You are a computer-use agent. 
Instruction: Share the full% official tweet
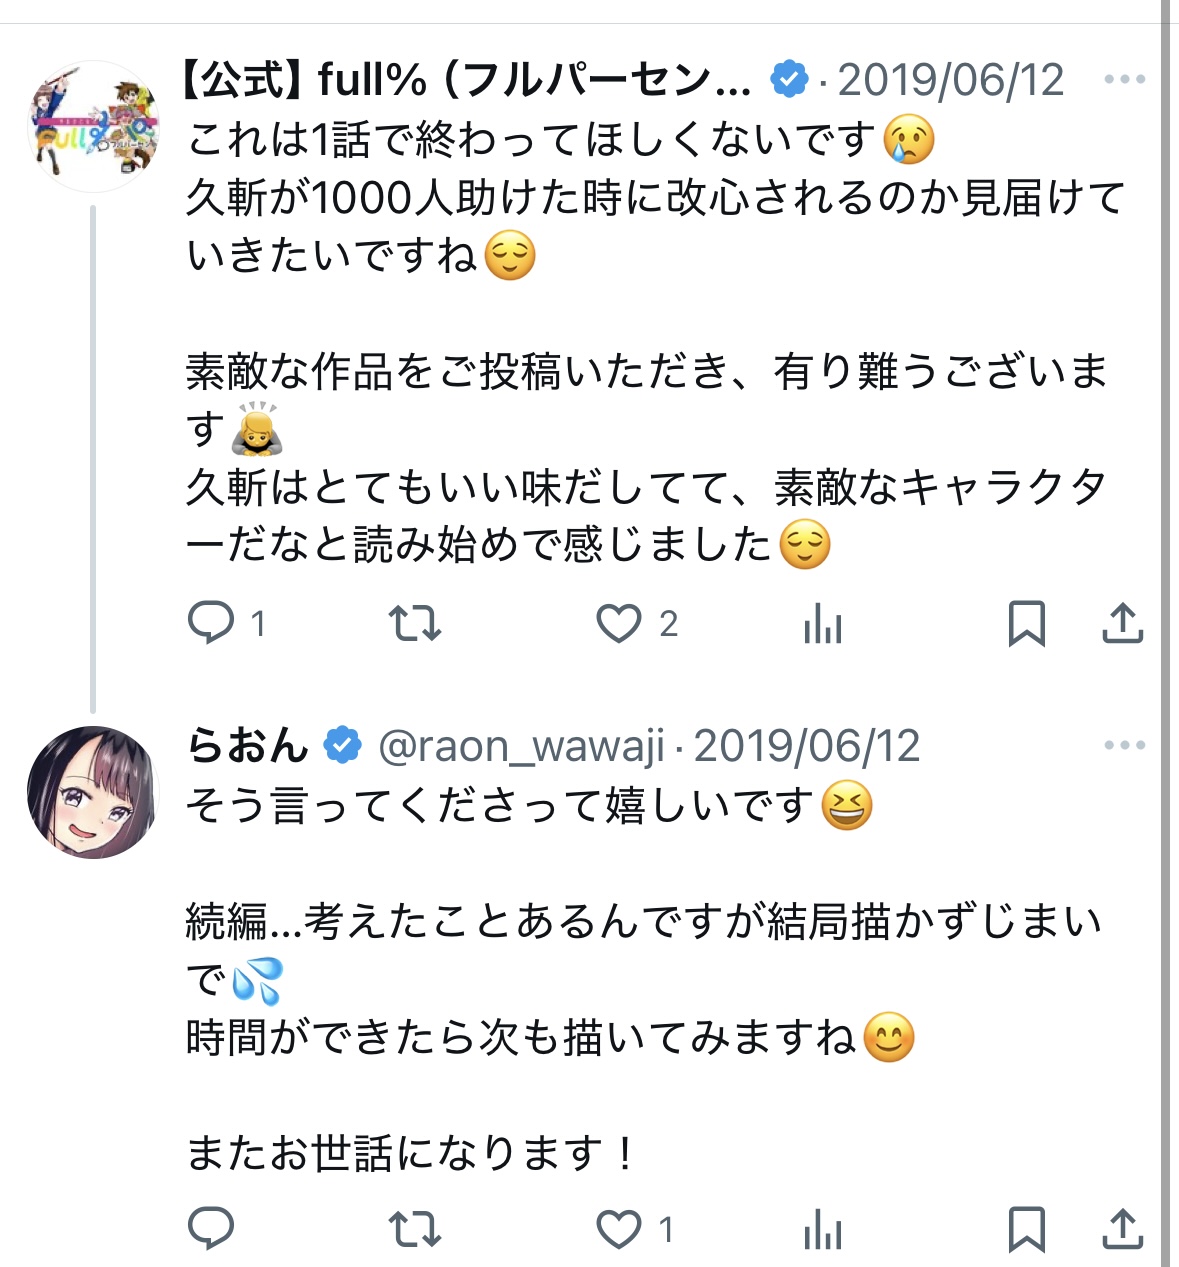coord(1122,623)
